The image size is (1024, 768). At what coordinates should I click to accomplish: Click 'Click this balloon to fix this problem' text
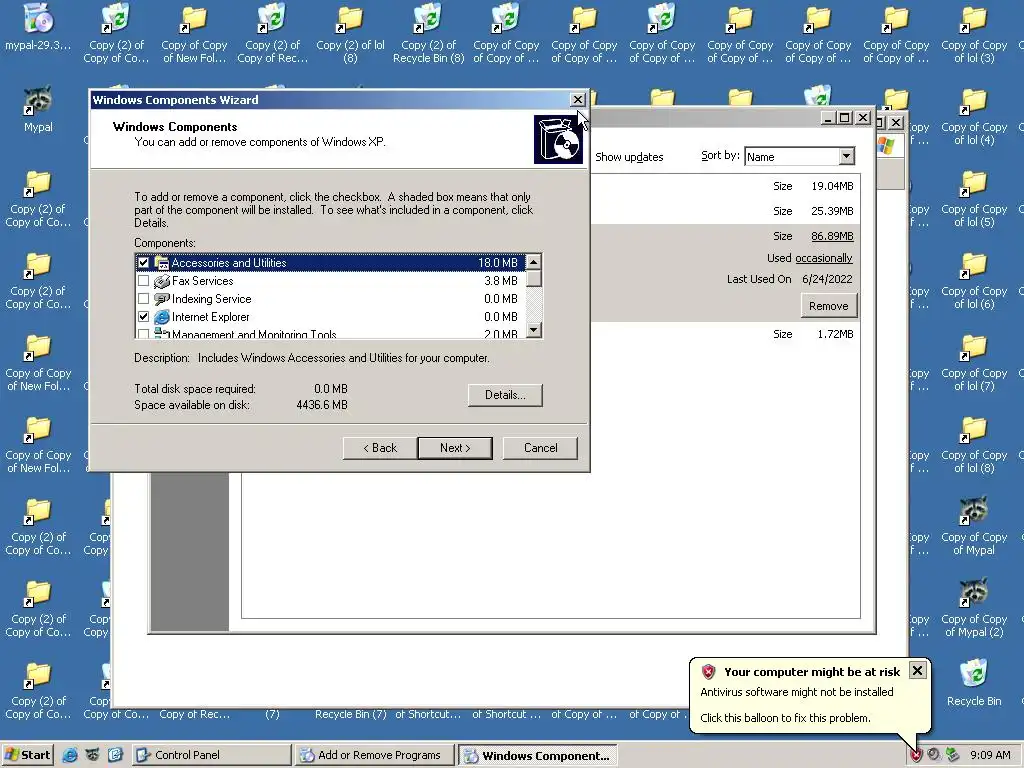tap(785, 718)
